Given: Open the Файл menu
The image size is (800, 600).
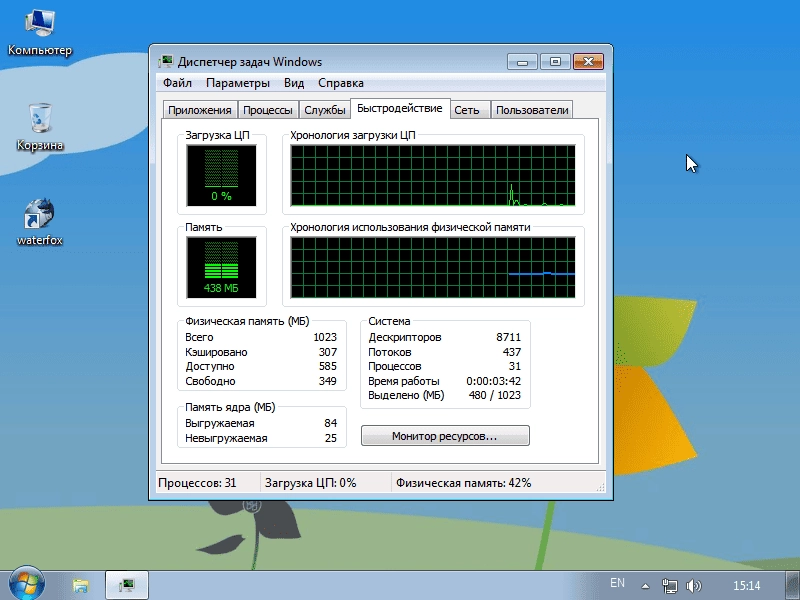Looking at the screenshot, I should pos(177,83).
